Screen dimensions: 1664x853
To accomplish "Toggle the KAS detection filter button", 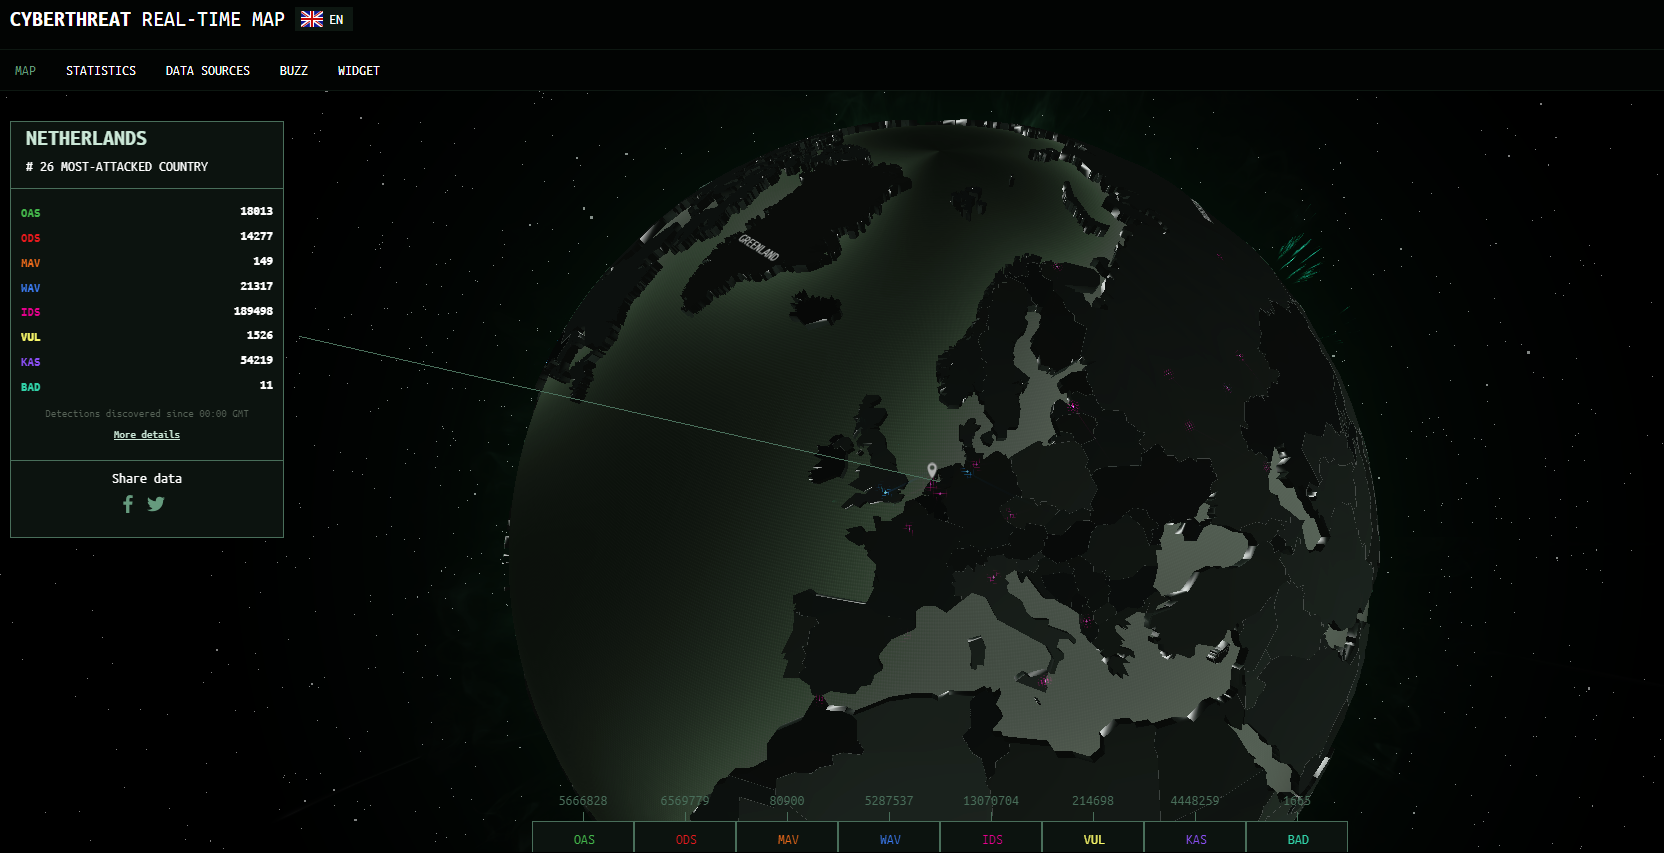I will [1196, 838].
